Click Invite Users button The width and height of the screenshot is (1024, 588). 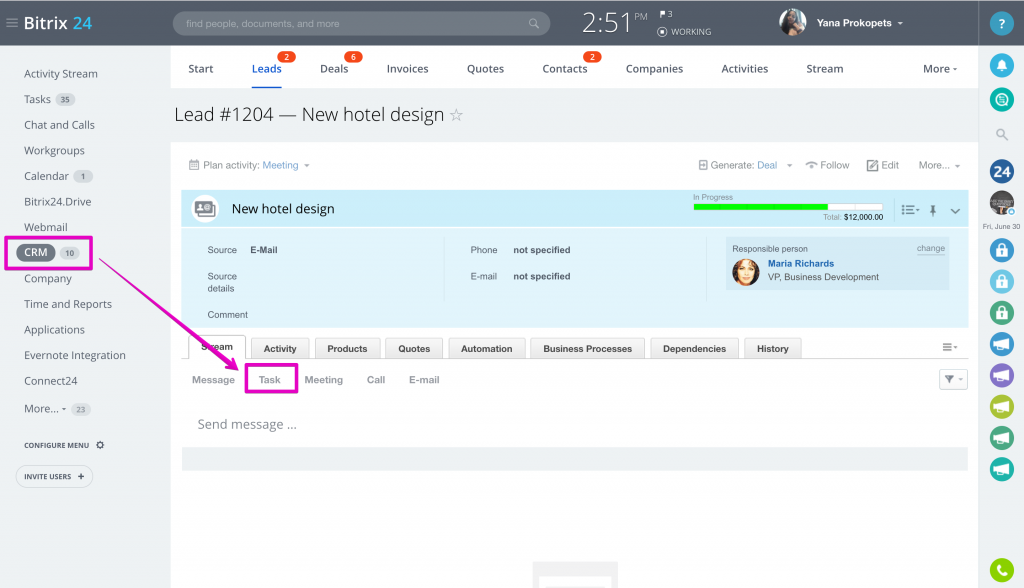click(x=54, y=476)
